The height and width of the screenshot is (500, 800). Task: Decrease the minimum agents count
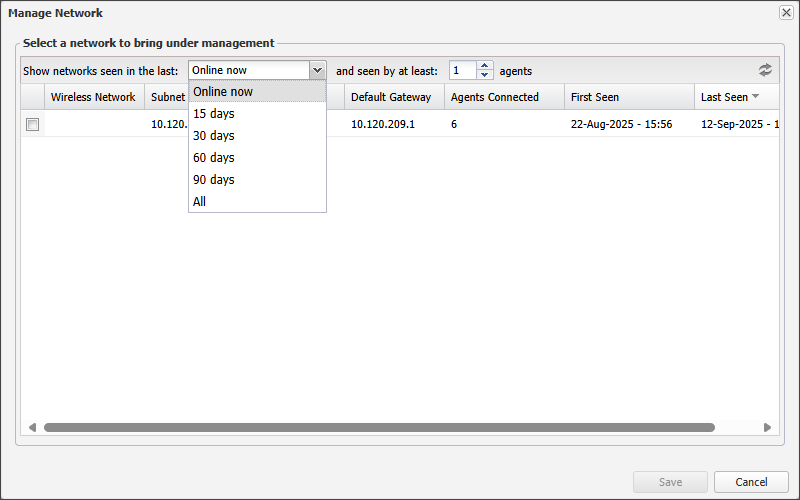485,75
